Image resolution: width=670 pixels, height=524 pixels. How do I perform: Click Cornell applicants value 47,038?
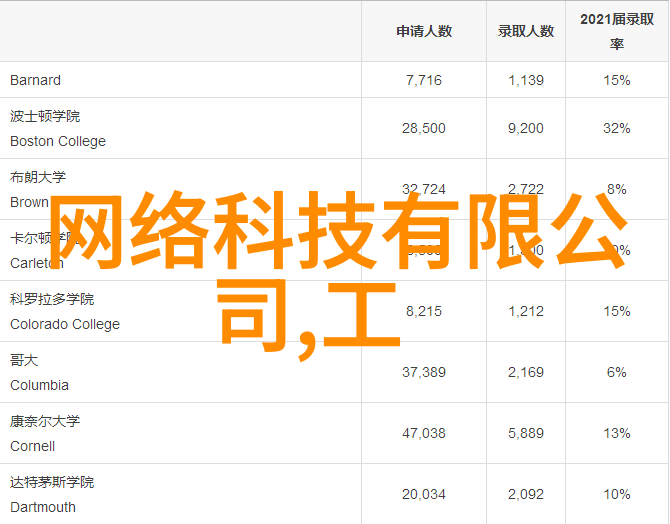424,433
